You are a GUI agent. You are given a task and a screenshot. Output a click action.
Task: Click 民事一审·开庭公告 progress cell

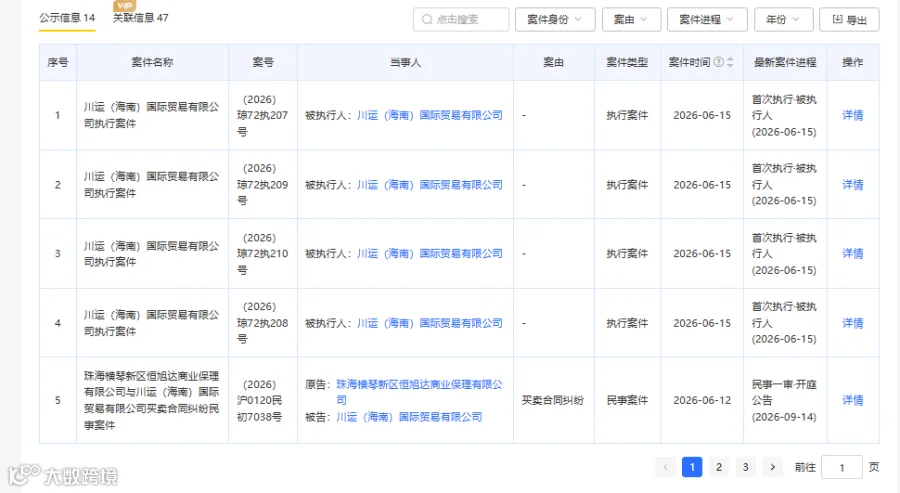click(x=785, y=400)
